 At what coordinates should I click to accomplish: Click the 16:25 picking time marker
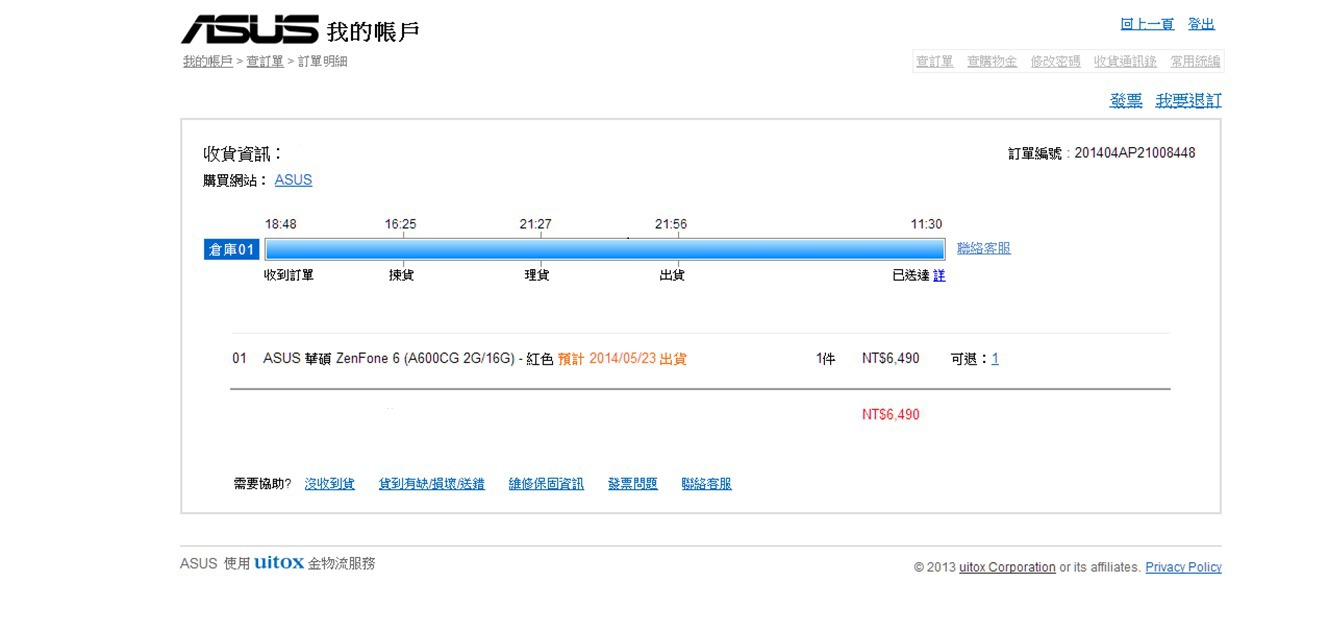point(400,224)
